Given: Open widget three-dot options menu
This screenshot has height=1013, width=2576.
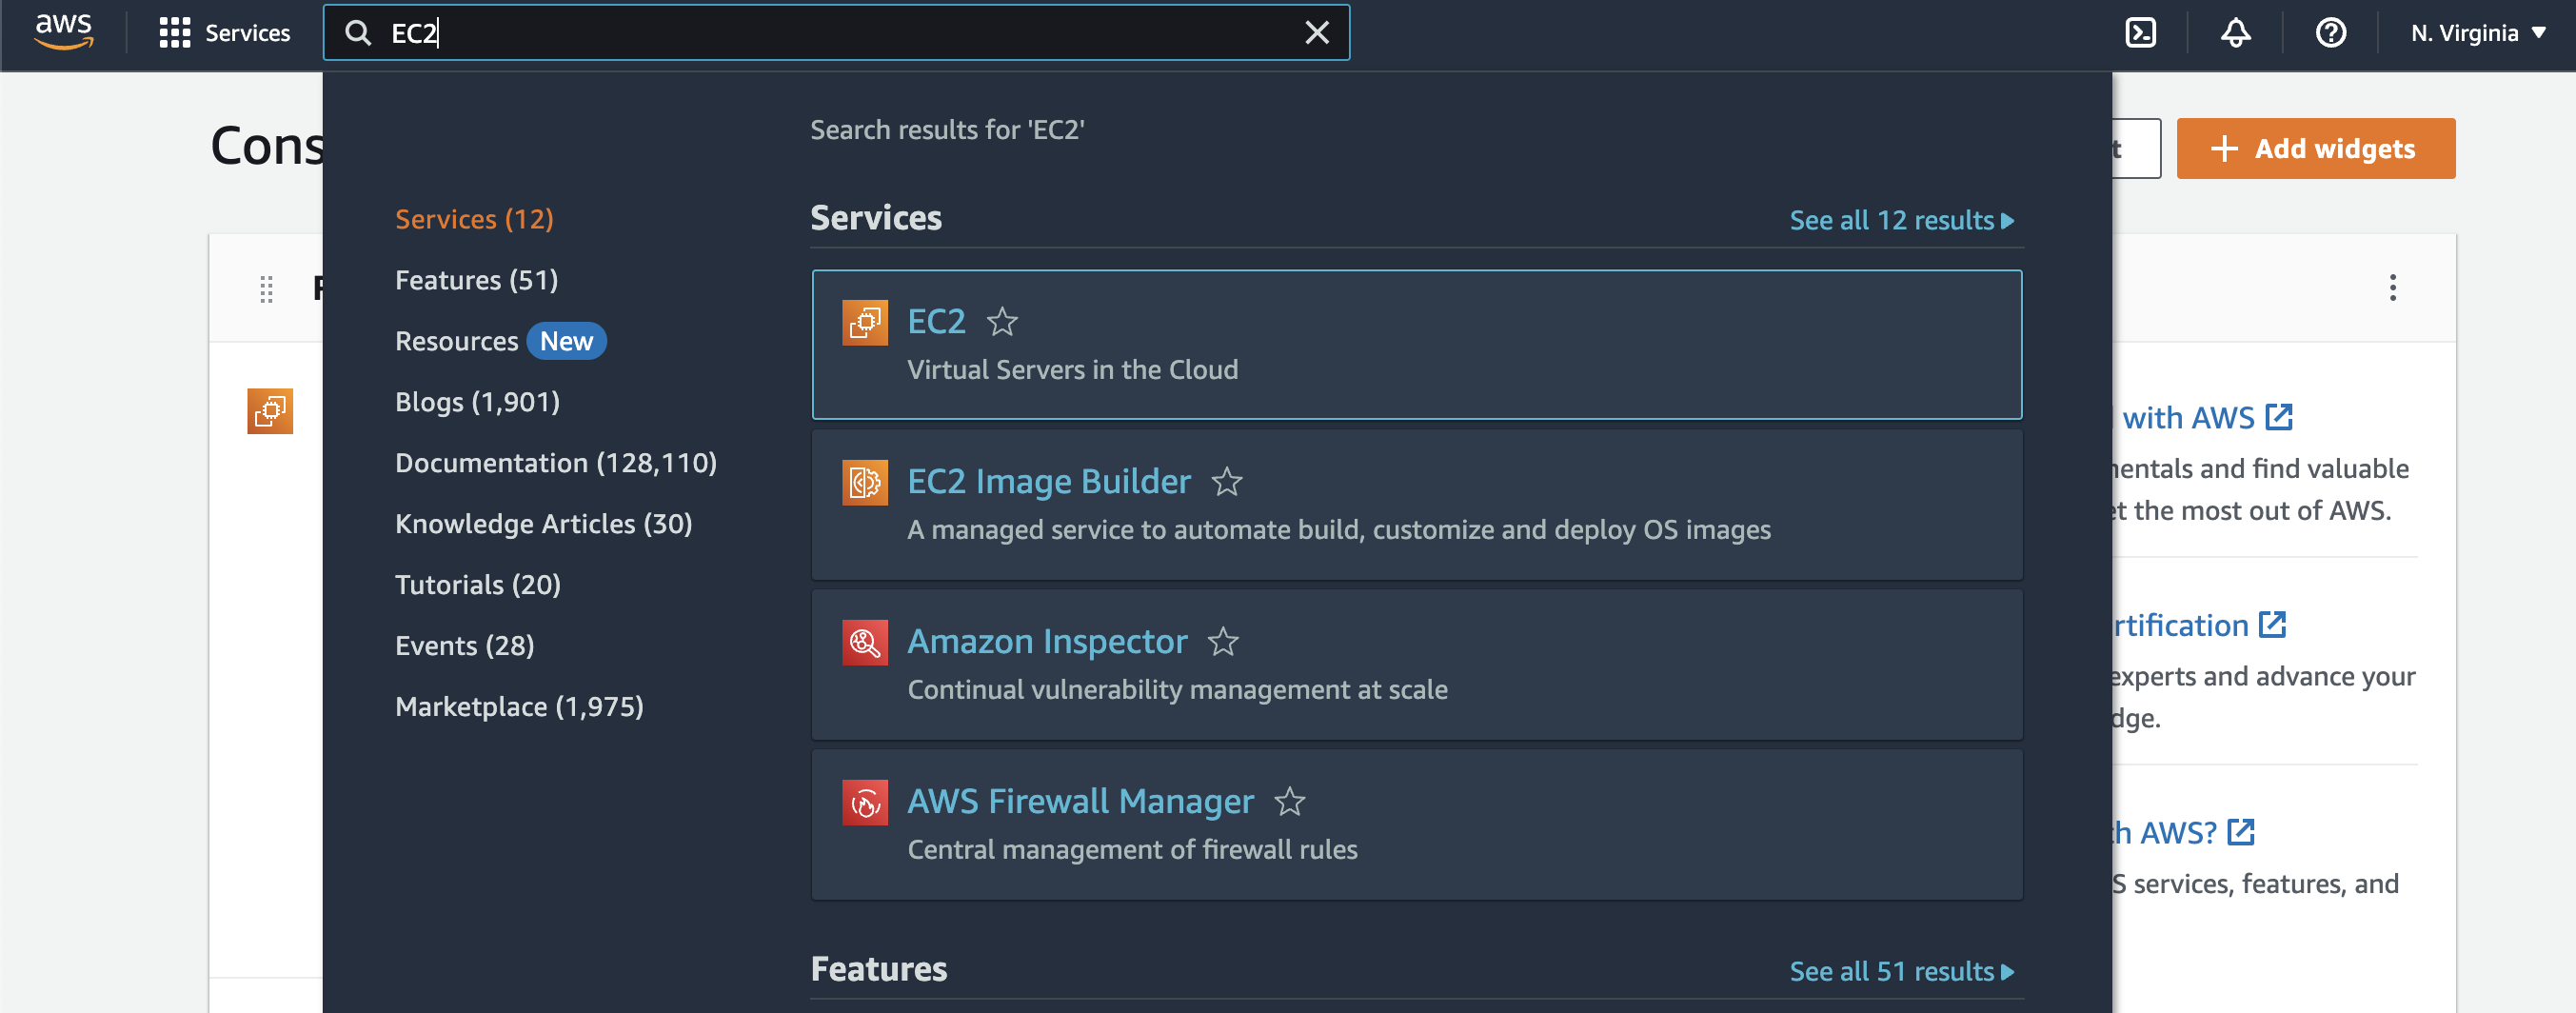Looking at the screenshot, I should [x=2392, y=288].
